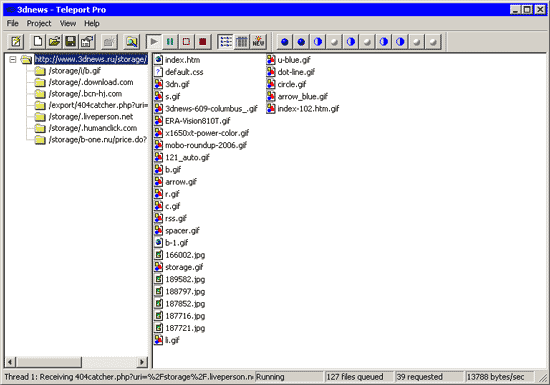Switch to list view mode
550x385 pixels.
225,42
